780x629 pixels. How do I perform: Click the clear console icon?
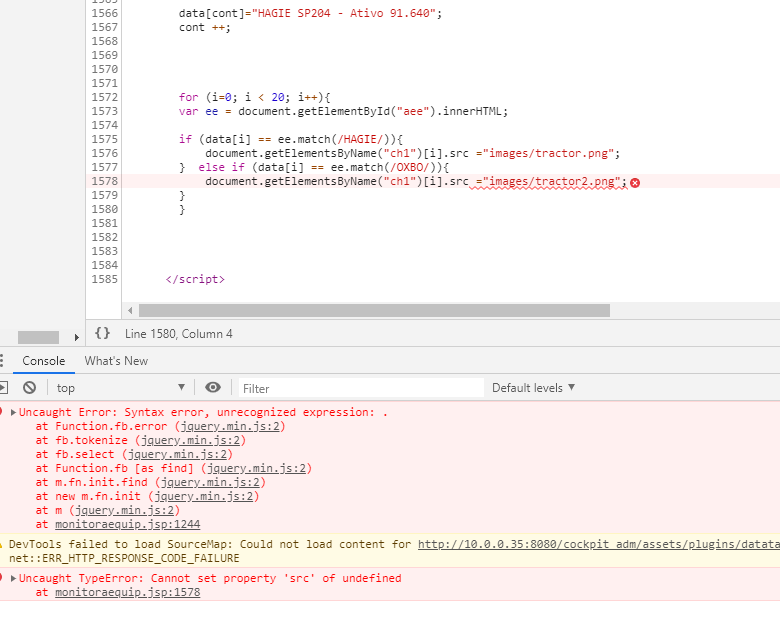29,388
